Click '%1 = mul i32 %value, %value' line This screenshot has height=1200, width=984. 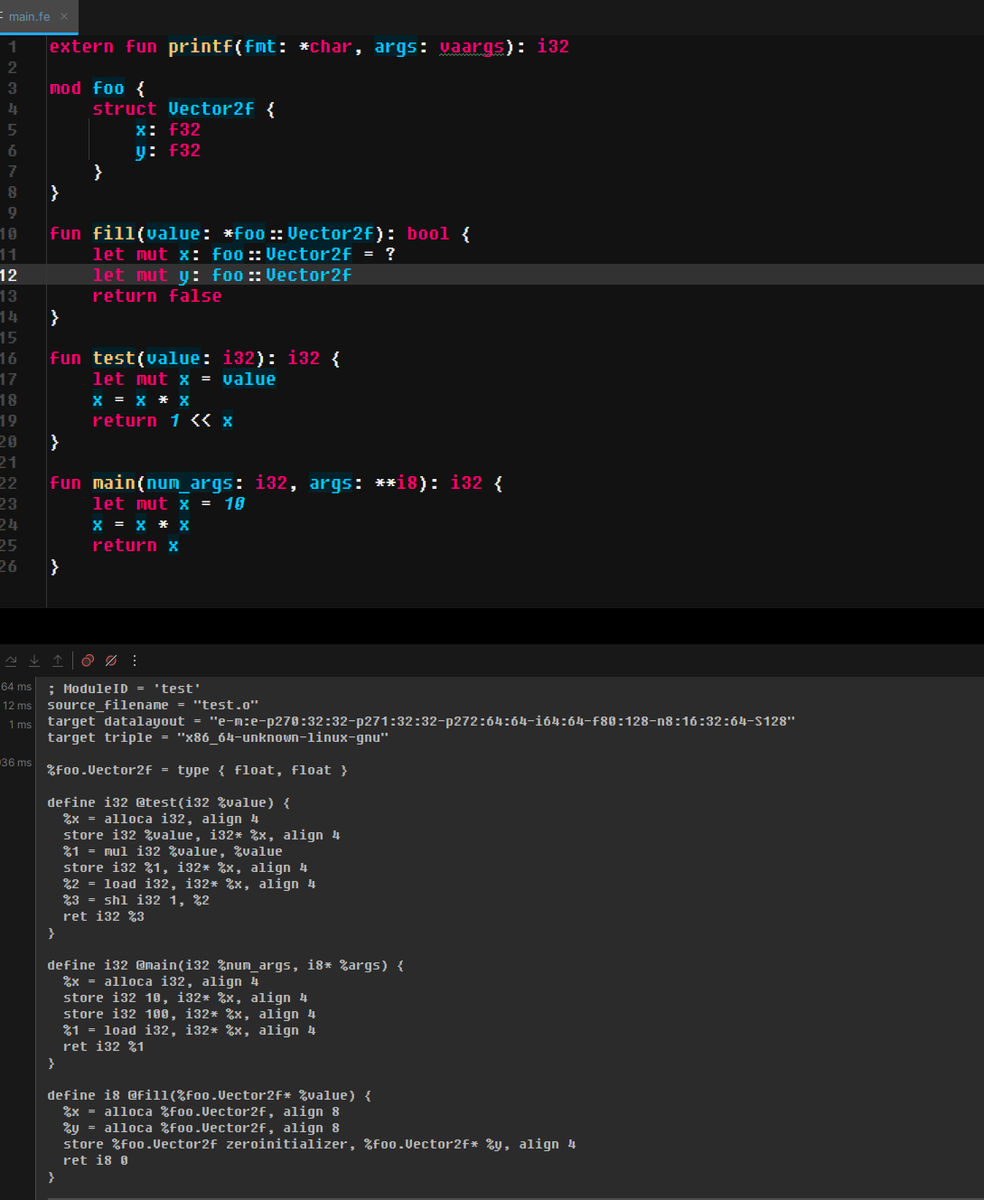[173, 851]
